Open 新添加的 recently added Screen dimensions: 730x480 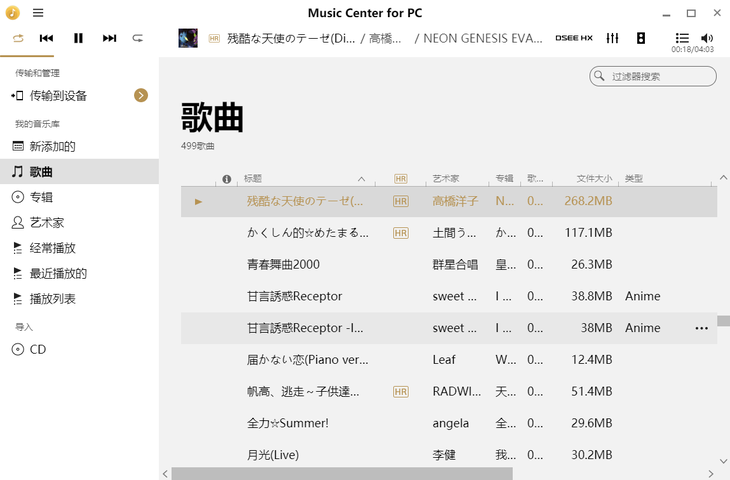pyautogui.click(x=79, y=146)
